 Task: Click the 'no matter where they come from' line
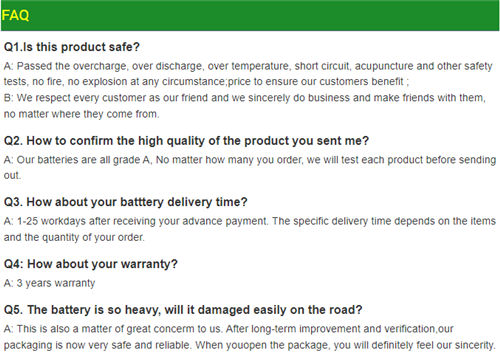click(82, 114)
